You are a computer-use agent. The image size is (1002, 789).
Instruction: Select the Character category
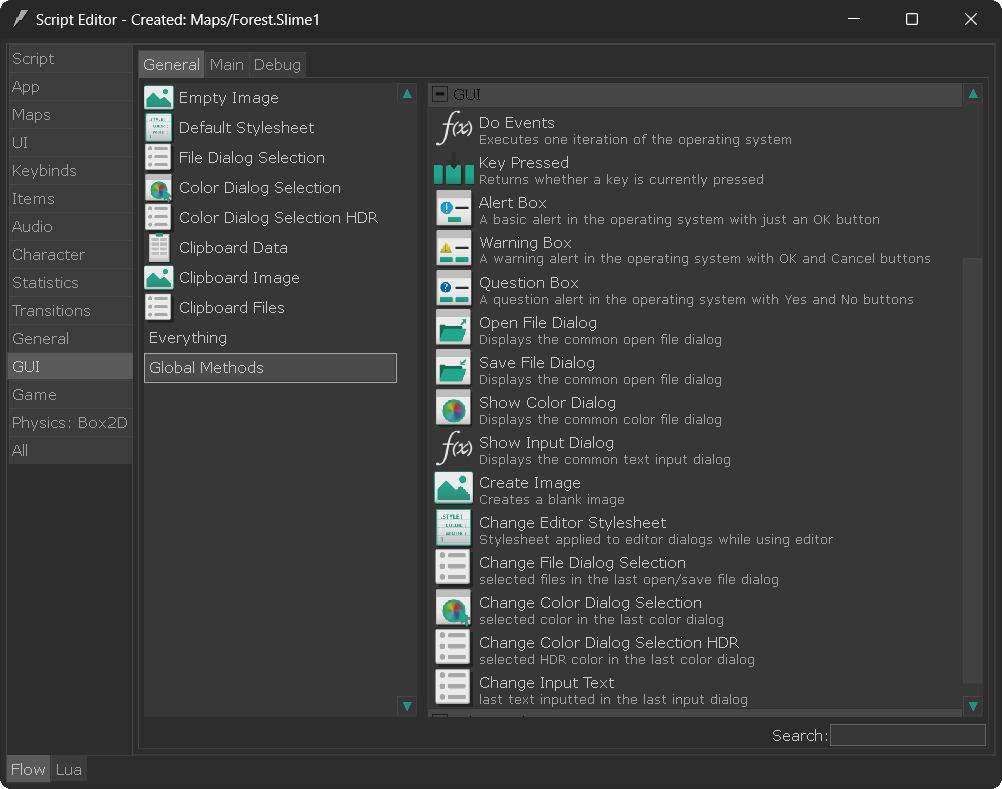pos(70,255)
